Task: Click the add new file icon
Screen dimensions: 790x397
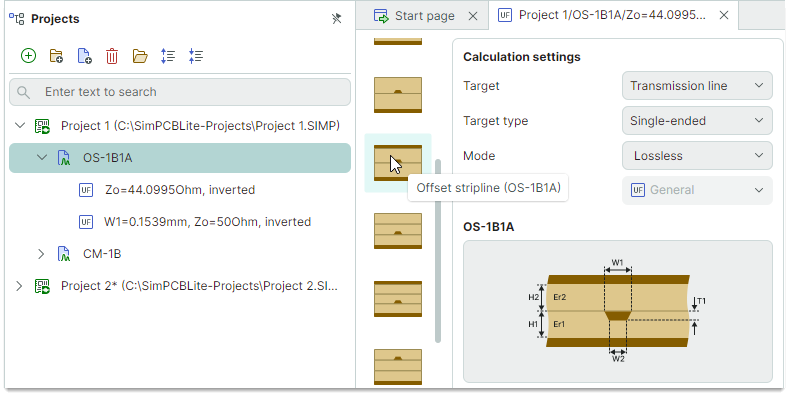Action: click(x=84, y=55)
